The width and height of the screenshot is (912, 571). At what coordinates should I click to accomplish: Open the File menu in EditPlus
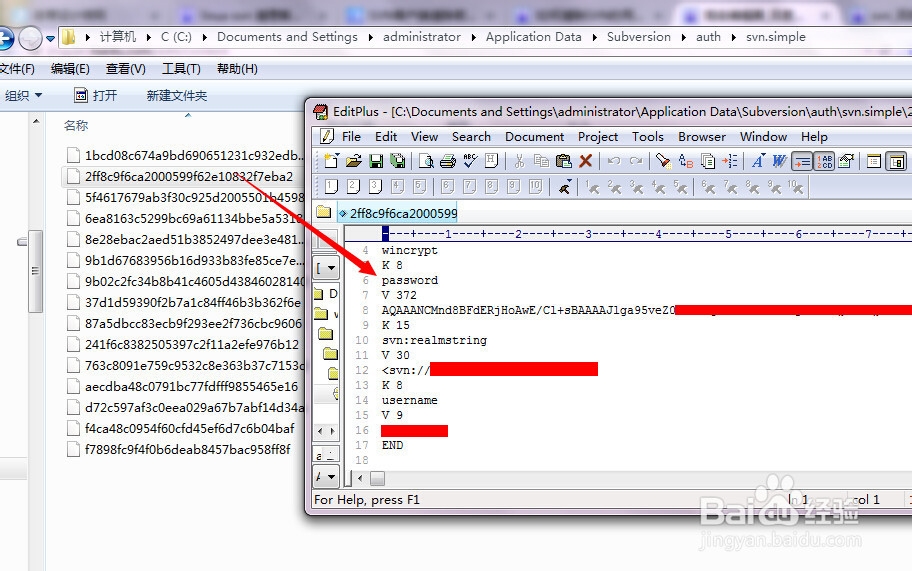pos(351,137)
